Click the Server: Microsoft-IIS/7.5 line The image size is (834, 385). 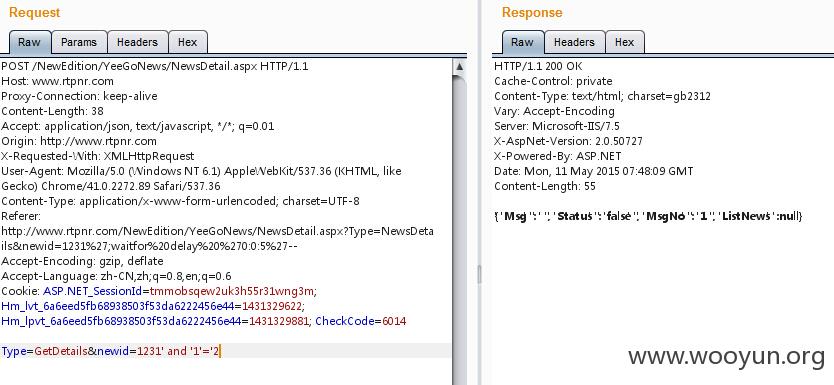coord(557,127)
